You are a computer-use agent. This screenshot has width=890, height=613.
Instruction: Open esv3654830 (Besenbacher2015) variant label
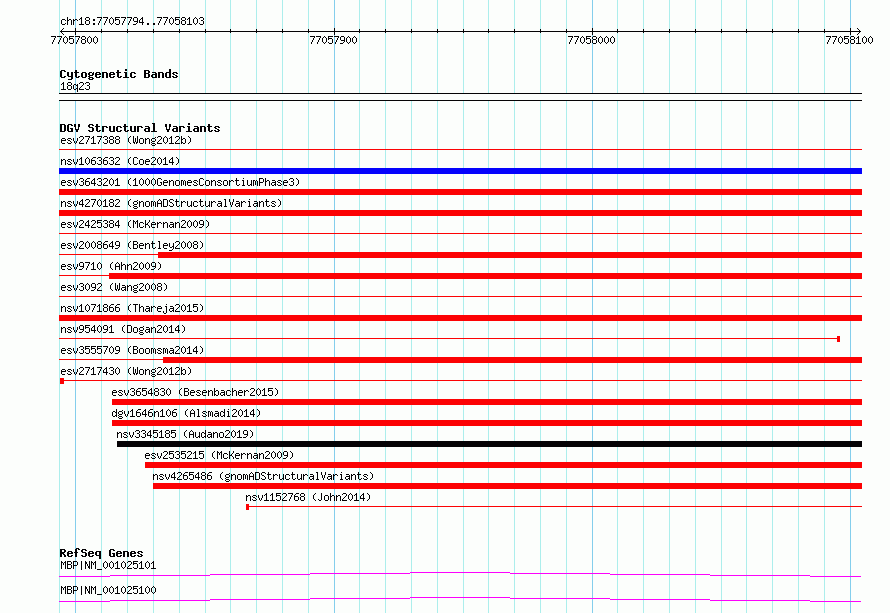pos(195,392)
